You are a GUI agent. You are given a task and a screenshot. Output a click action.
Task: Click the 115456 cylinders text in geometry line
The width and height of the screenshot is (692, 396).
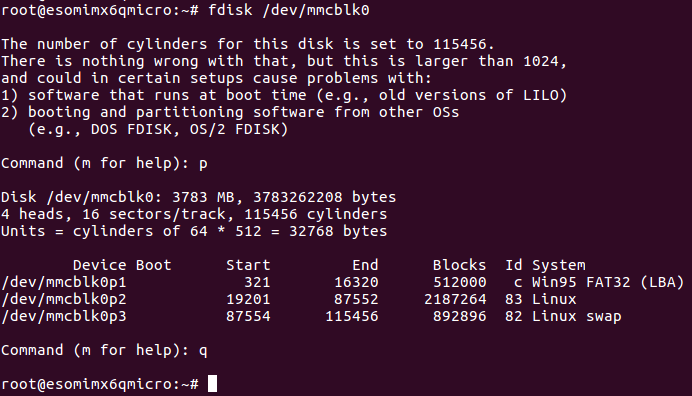pyautogui.click(x=316, y=214)
